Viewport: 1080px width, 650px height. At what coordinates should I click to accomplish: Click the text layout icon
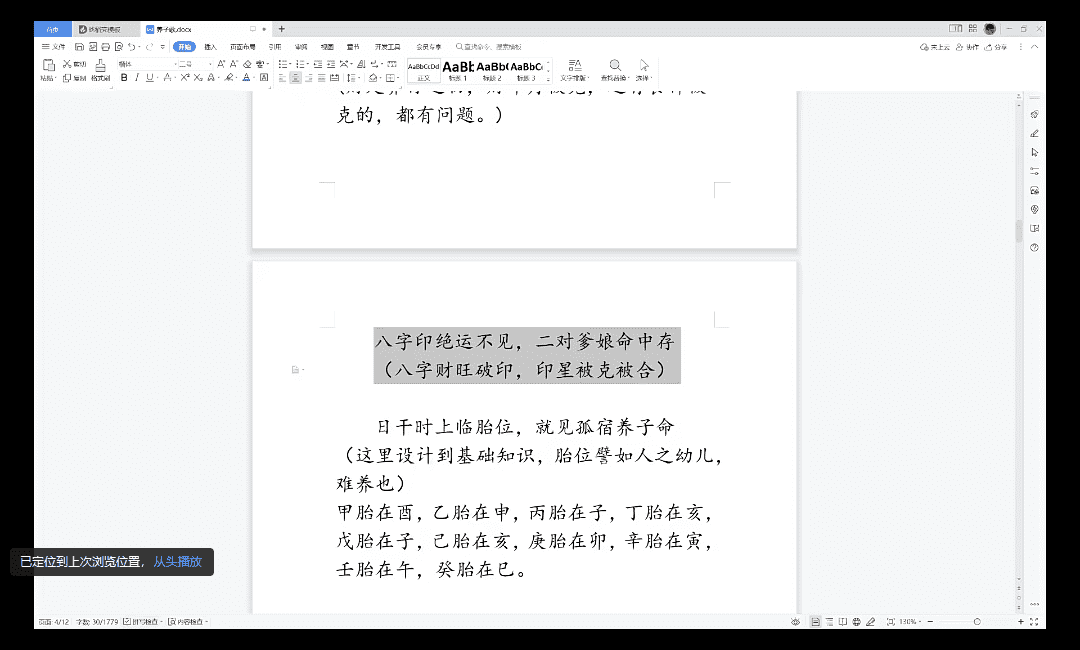tap(574, 65)
